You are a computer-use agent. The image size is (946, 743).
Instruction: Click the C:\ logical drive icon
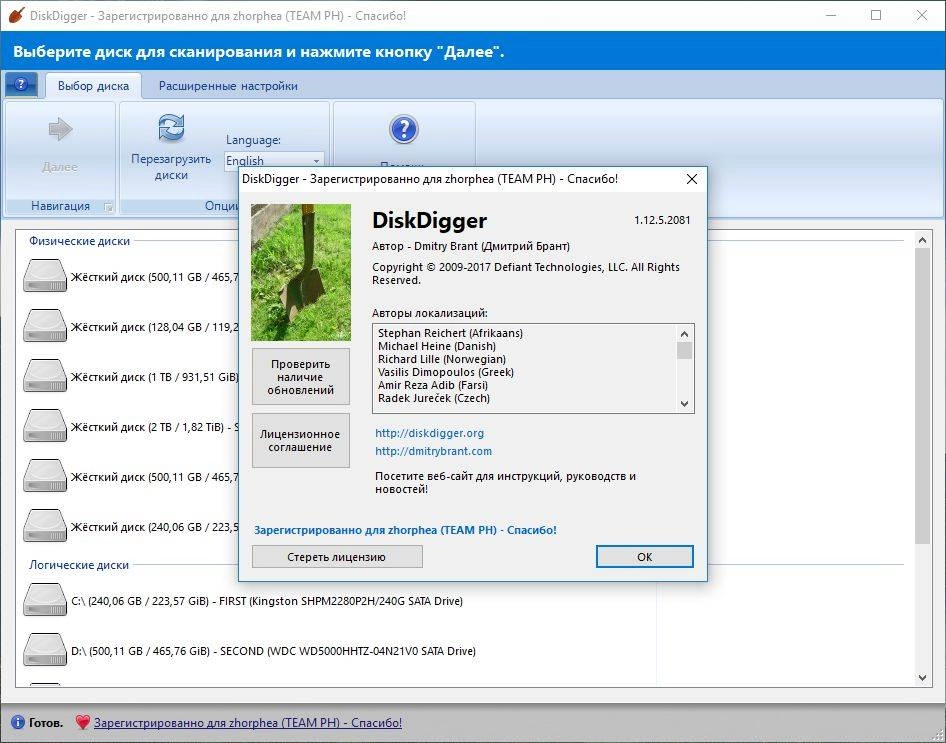coord(45,601)
